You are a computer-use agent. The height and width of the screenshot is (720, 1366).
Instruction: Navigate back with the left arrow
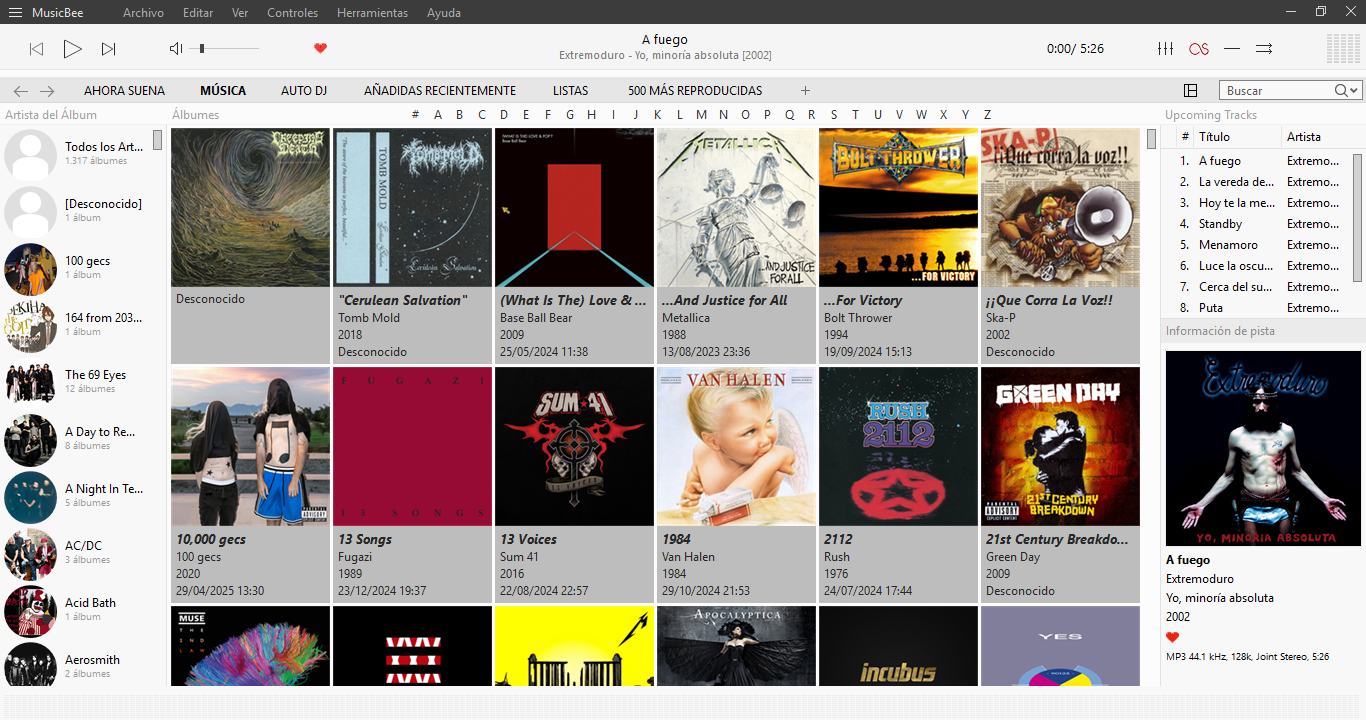pyautogui.click(x=20, y=90)
